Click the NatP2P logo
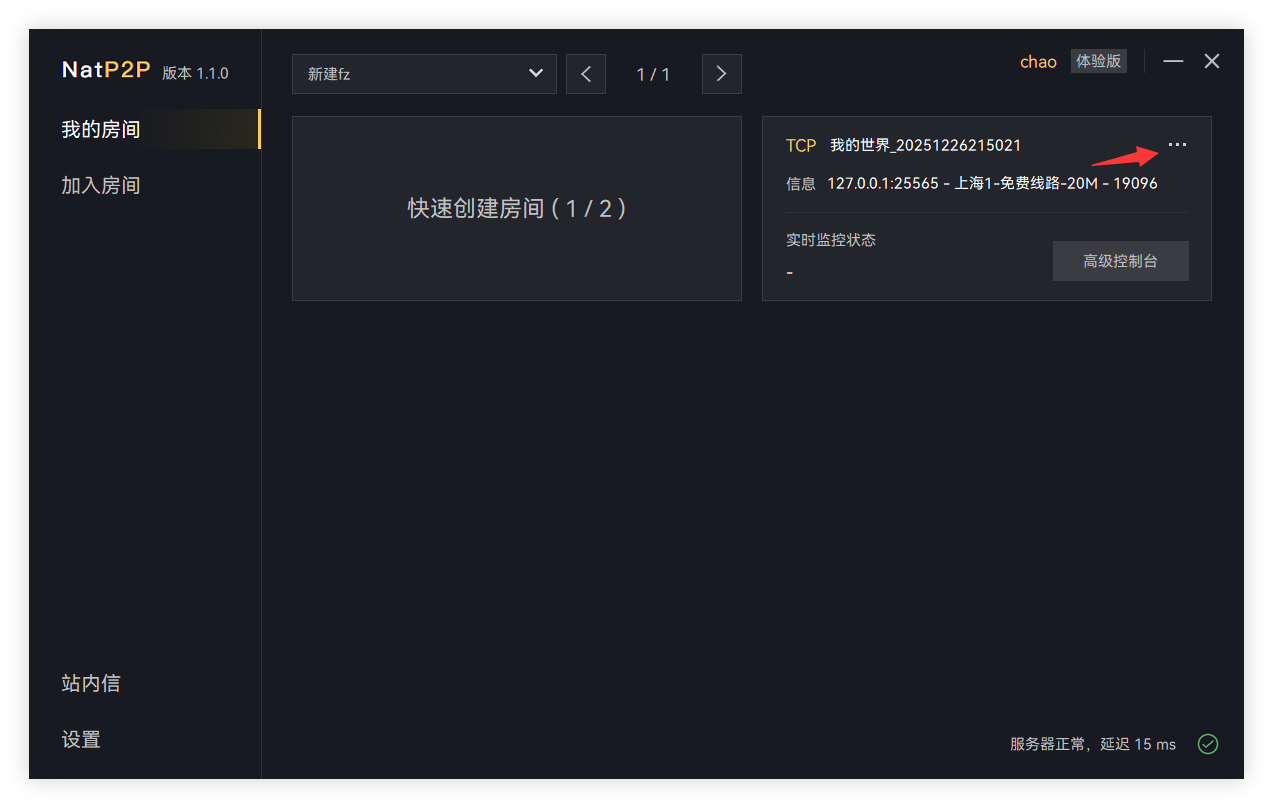This screenshot has height=810, width=1275. [x=106, y=70]
